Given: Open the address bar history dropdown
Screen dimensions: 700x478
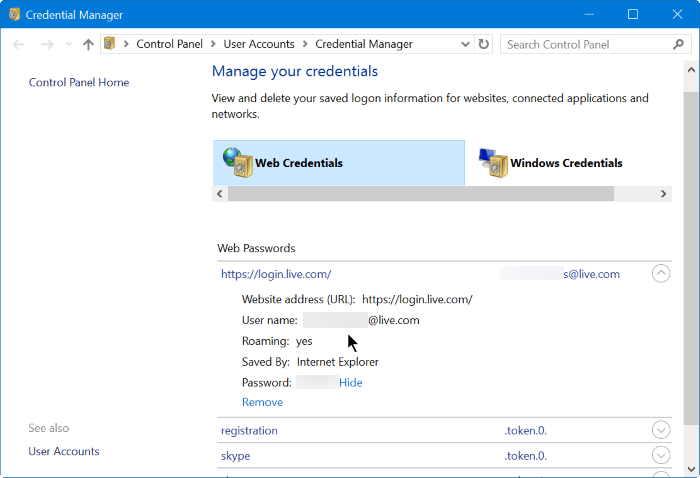Looking at the screenshot, I should pyautogui.click(x=465, y=44).
